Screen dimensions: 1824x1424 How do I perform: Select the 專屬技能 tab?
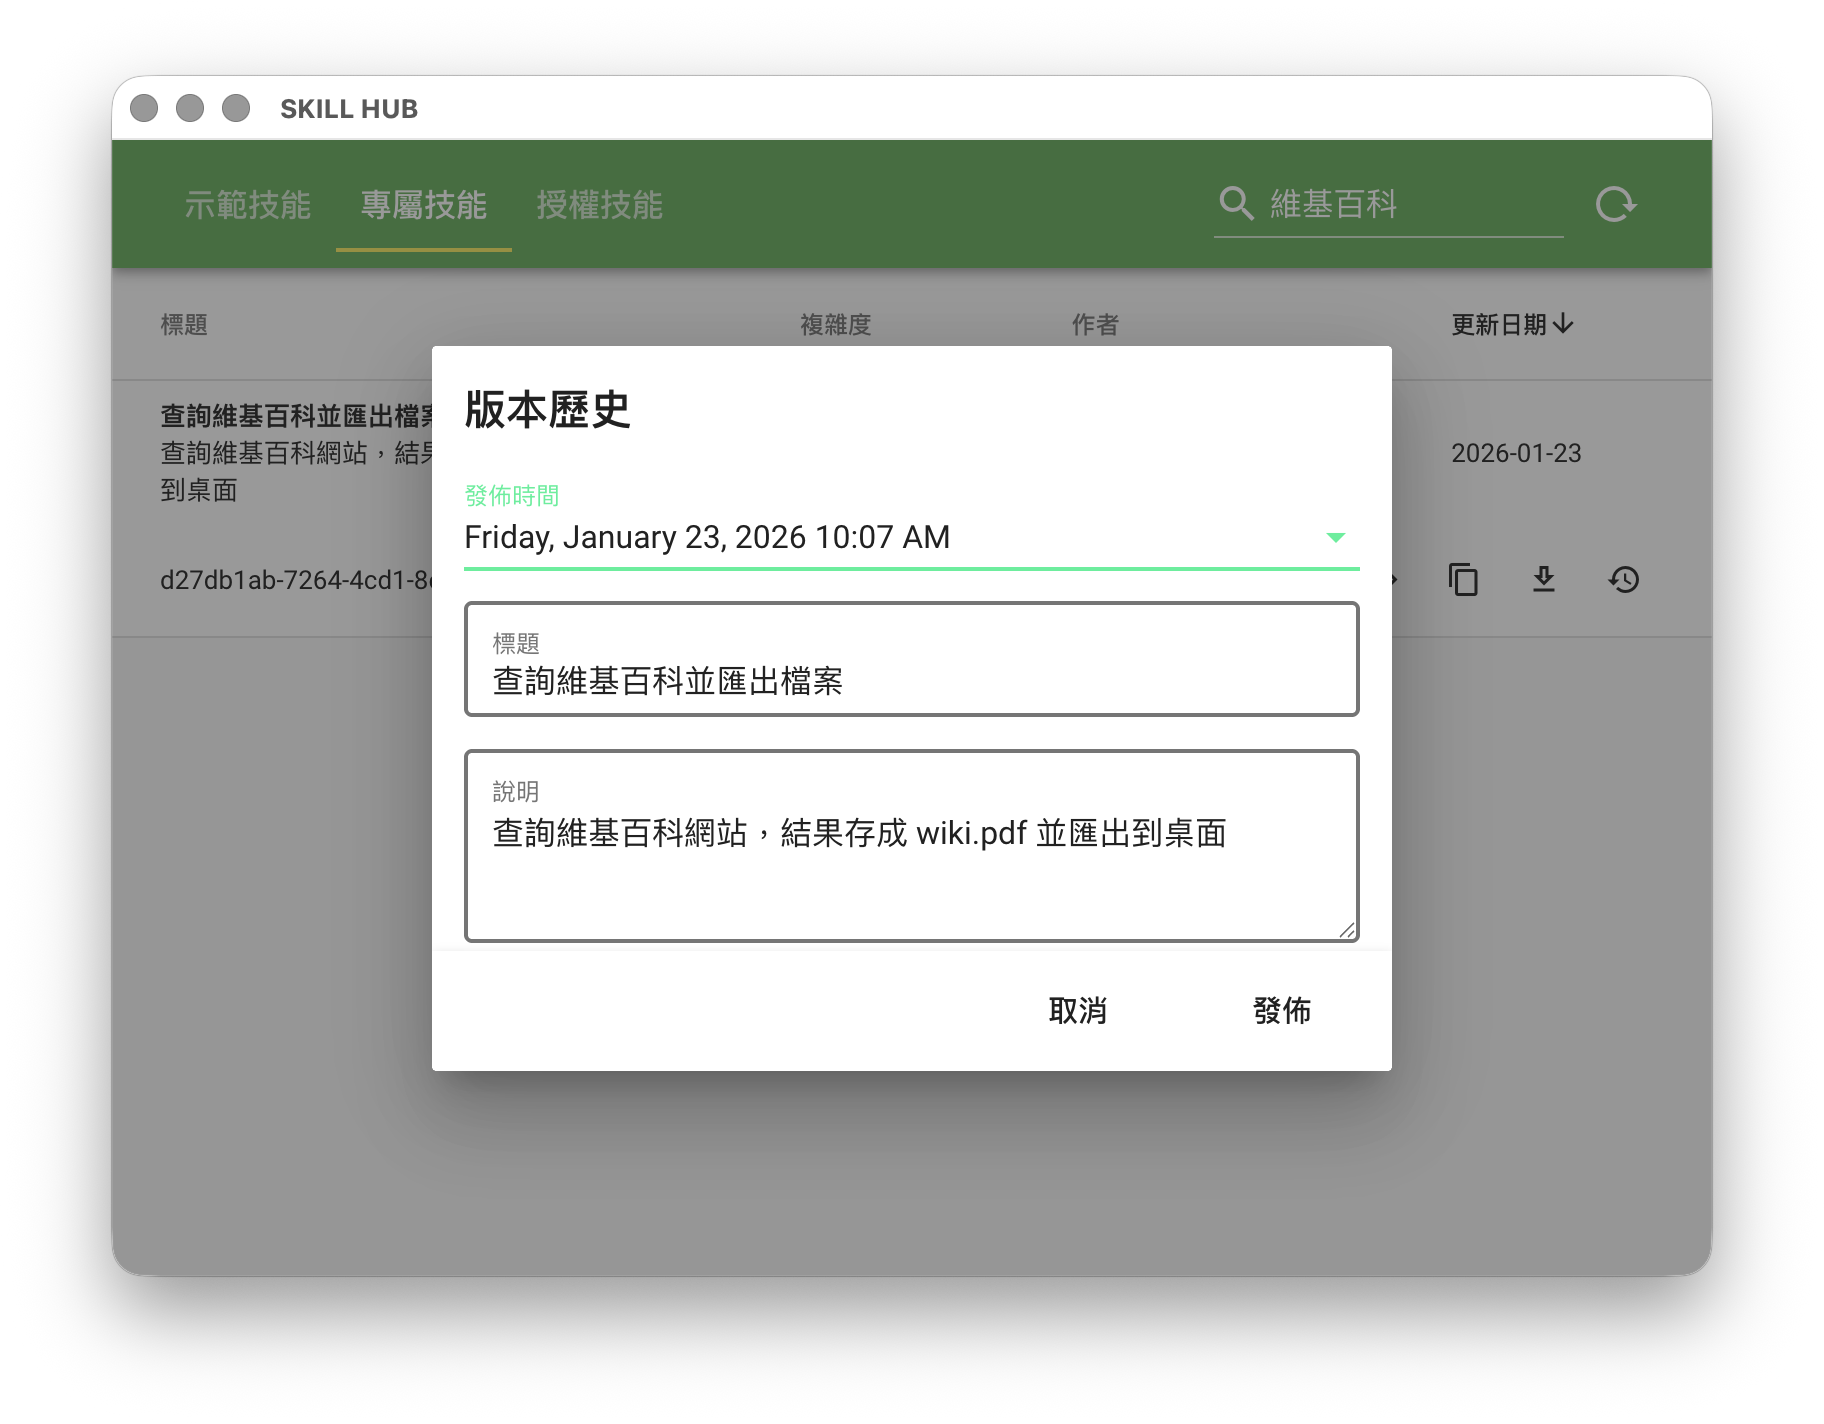(423, 205)
